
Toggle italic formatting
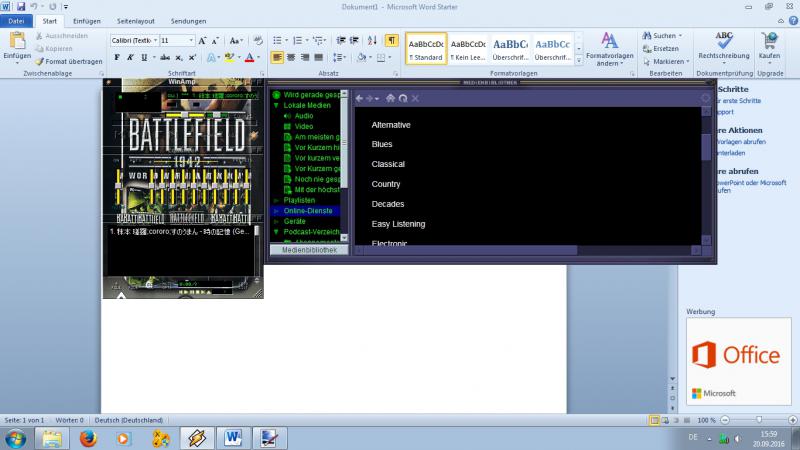tap(130, 58)
